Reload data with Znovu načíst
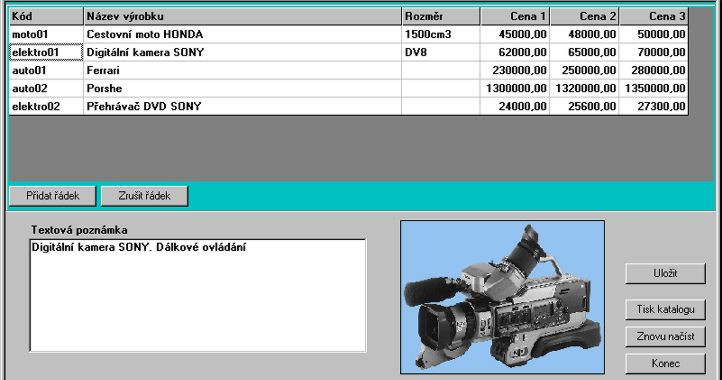Viewport: 722px width, 380px height. (x=665, y=336)
